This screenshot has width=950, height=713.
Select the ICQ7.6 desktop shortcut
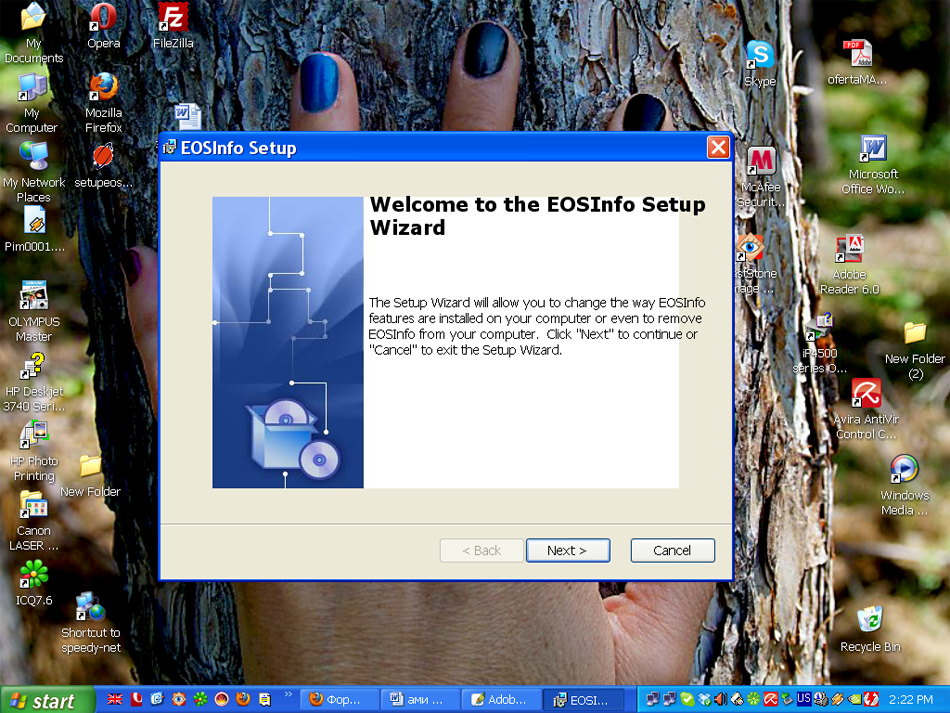pyautogui.click(x=34, y=578)
